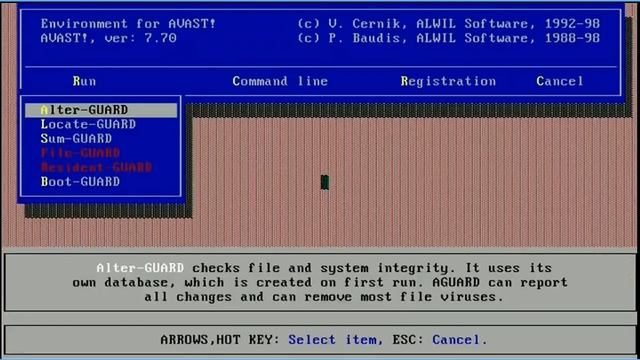Choose Boot-GUARD from the Run list

tap(80, 182)
